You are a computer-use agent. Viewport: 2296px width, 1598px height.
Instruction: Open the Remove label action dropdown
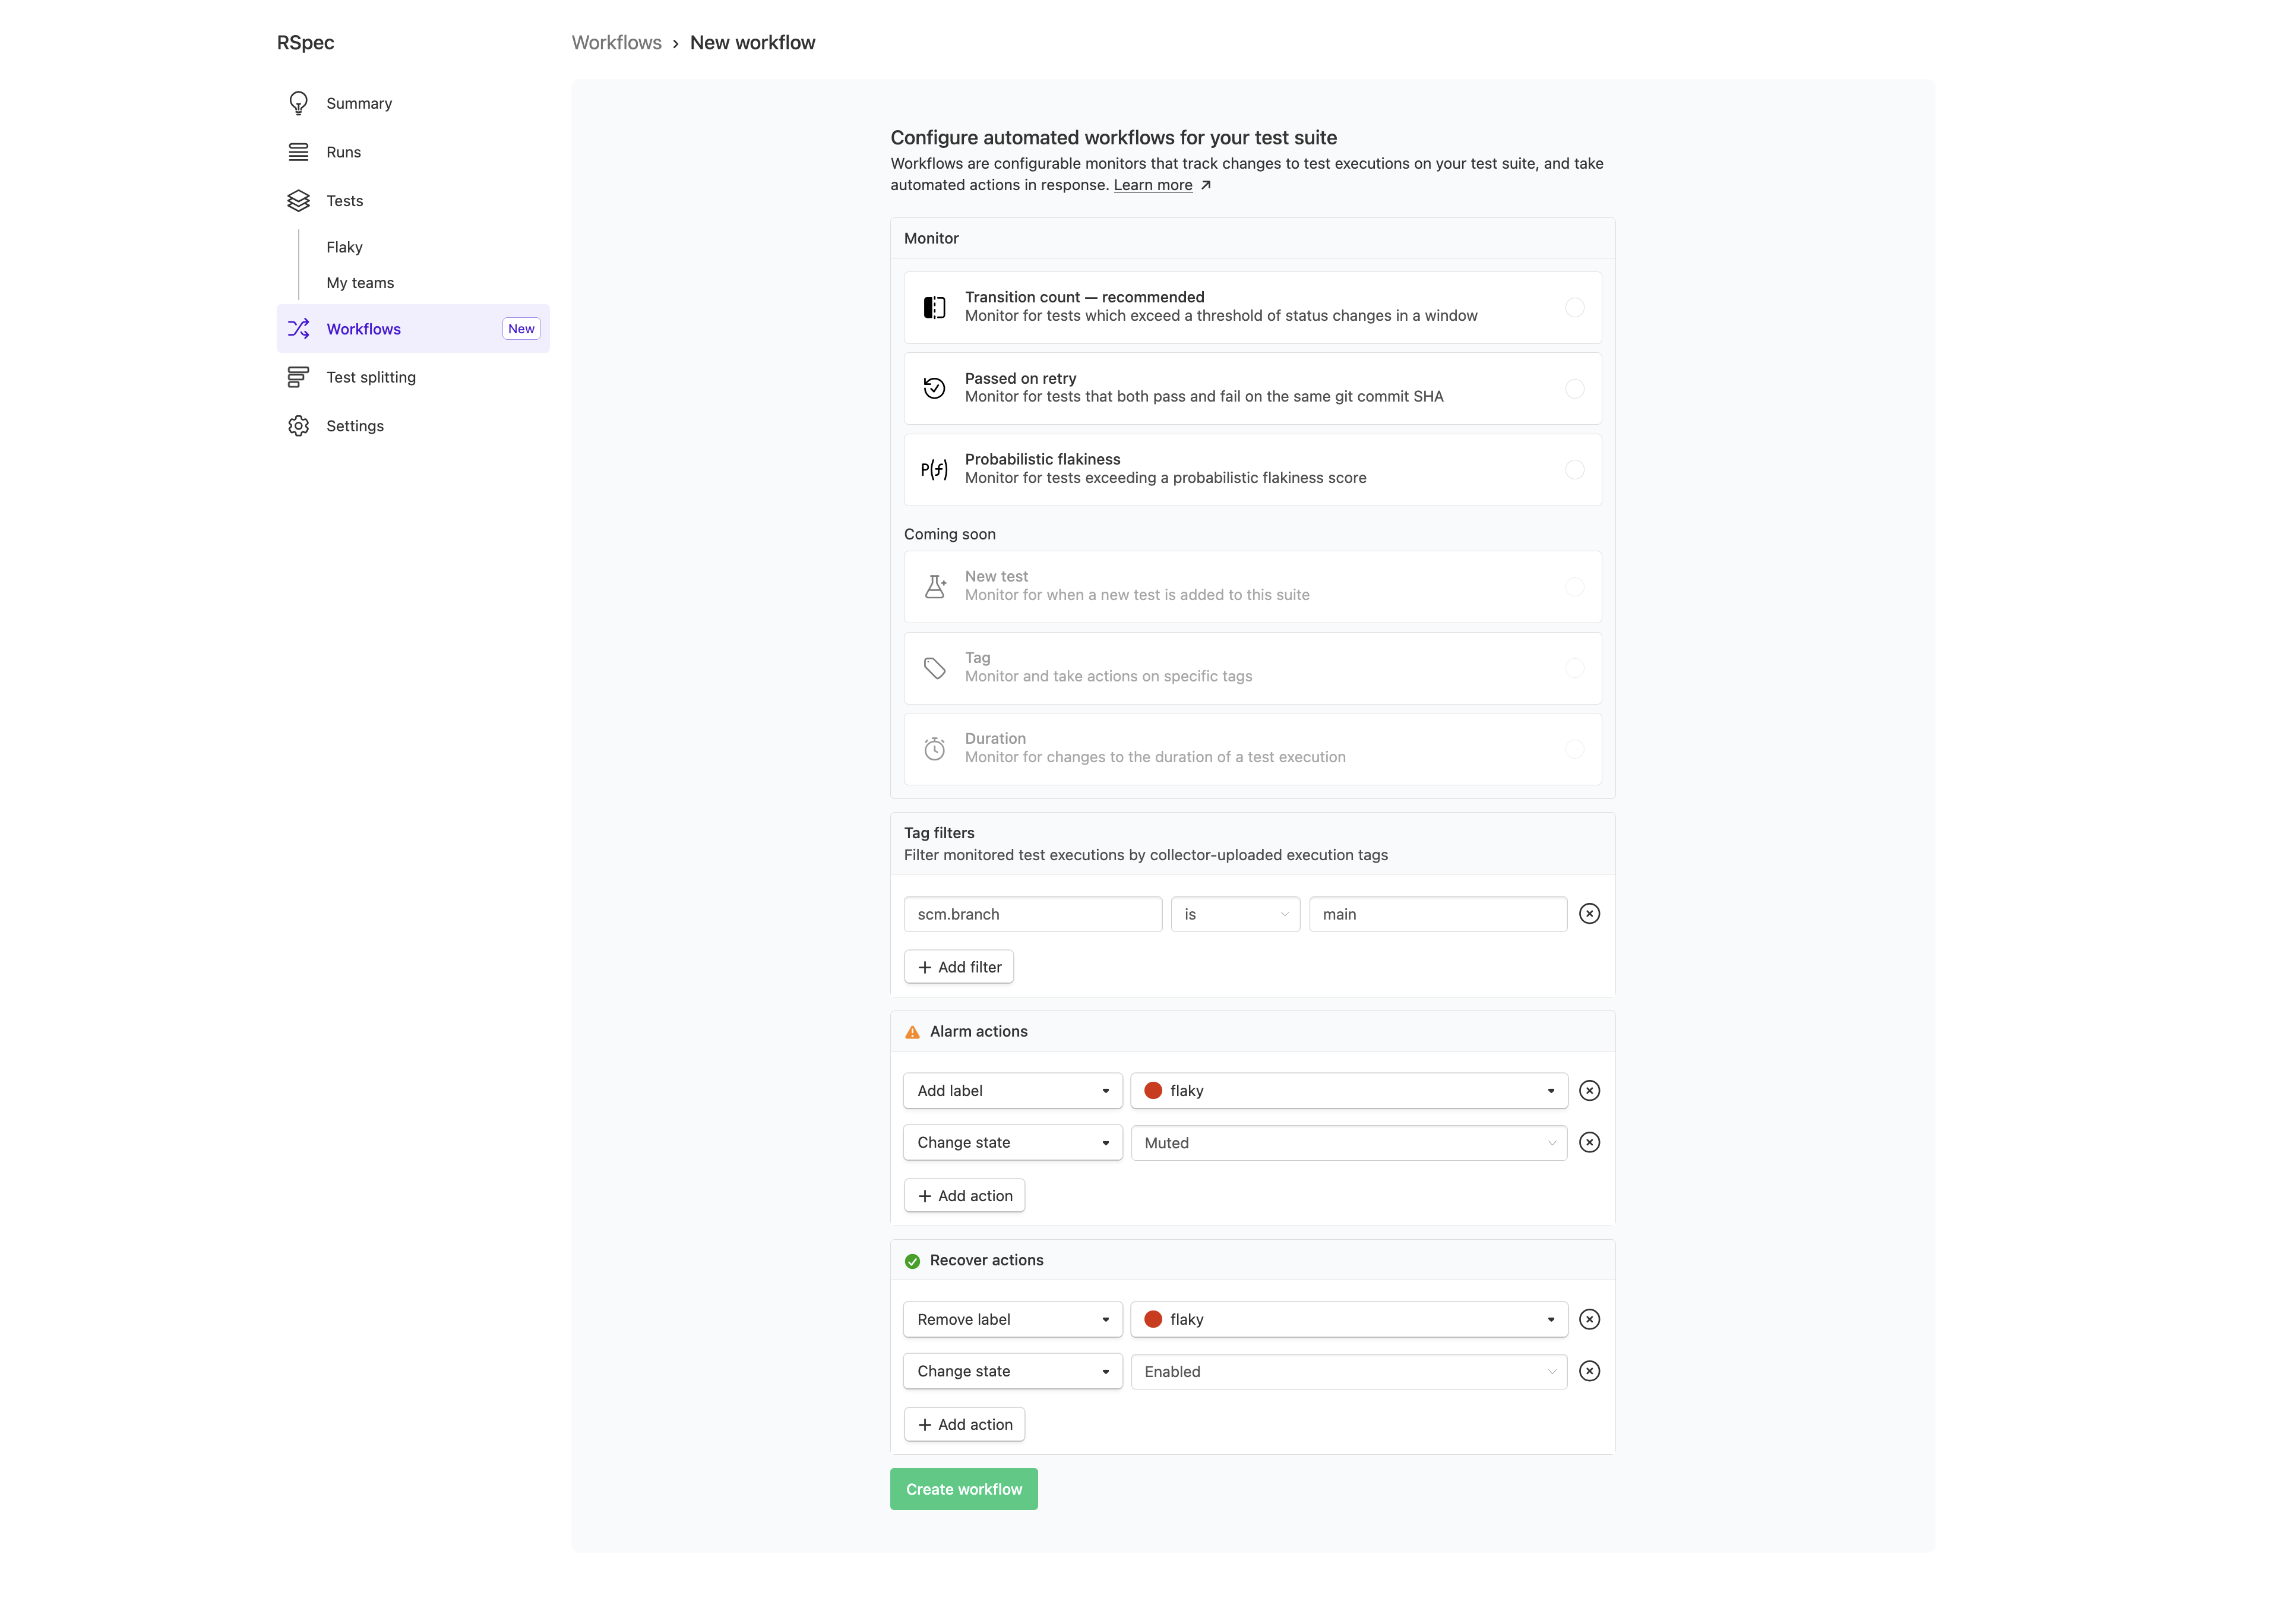pyautogui.click(x=1012, y=1319)
